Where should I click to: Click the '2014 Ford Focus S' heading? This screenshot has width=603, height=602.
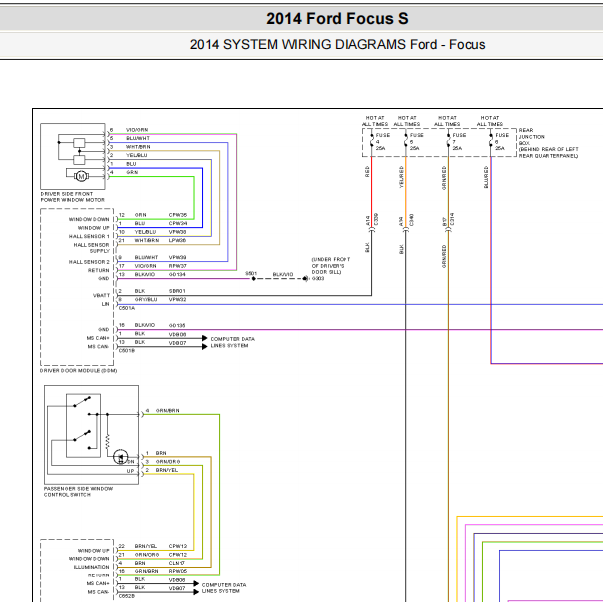click(x=337, y=18)
